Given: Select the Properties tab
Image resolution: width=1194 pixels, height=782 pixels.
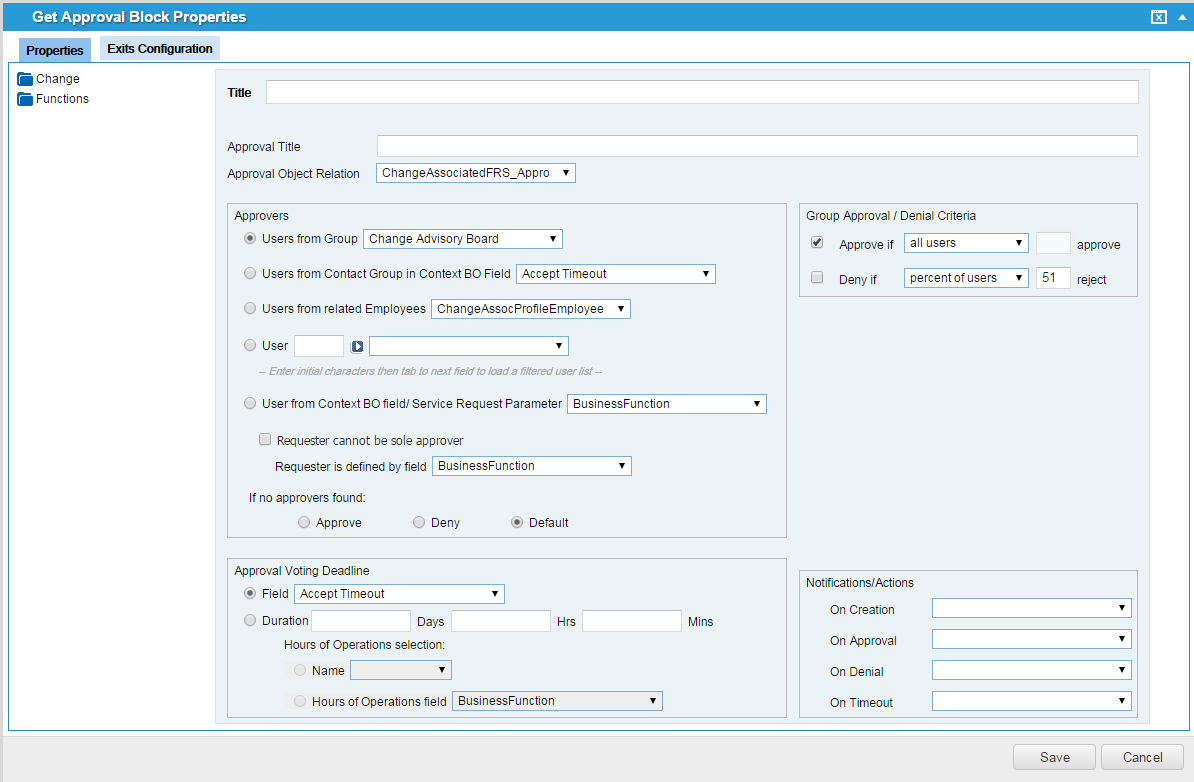Looking at the screenshot, I should point(54,50).
